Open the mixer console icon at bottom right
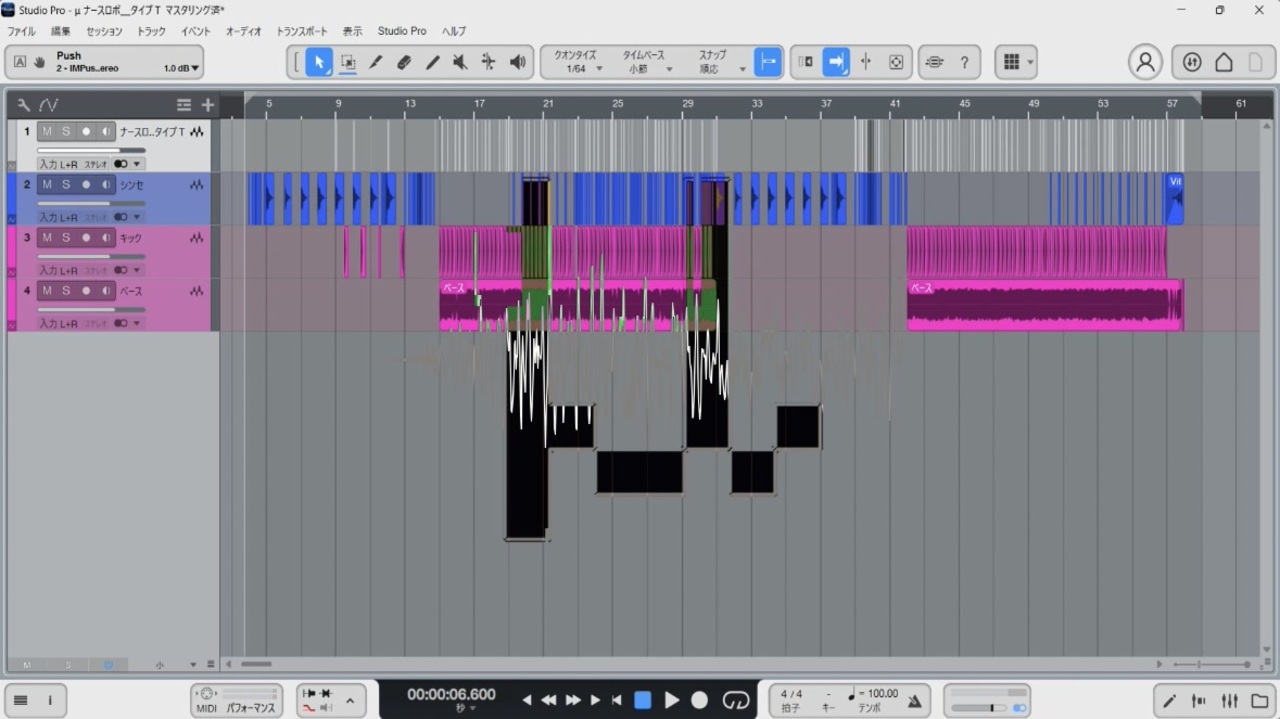Screen dimensions: 1280x719 point(1230,700)
